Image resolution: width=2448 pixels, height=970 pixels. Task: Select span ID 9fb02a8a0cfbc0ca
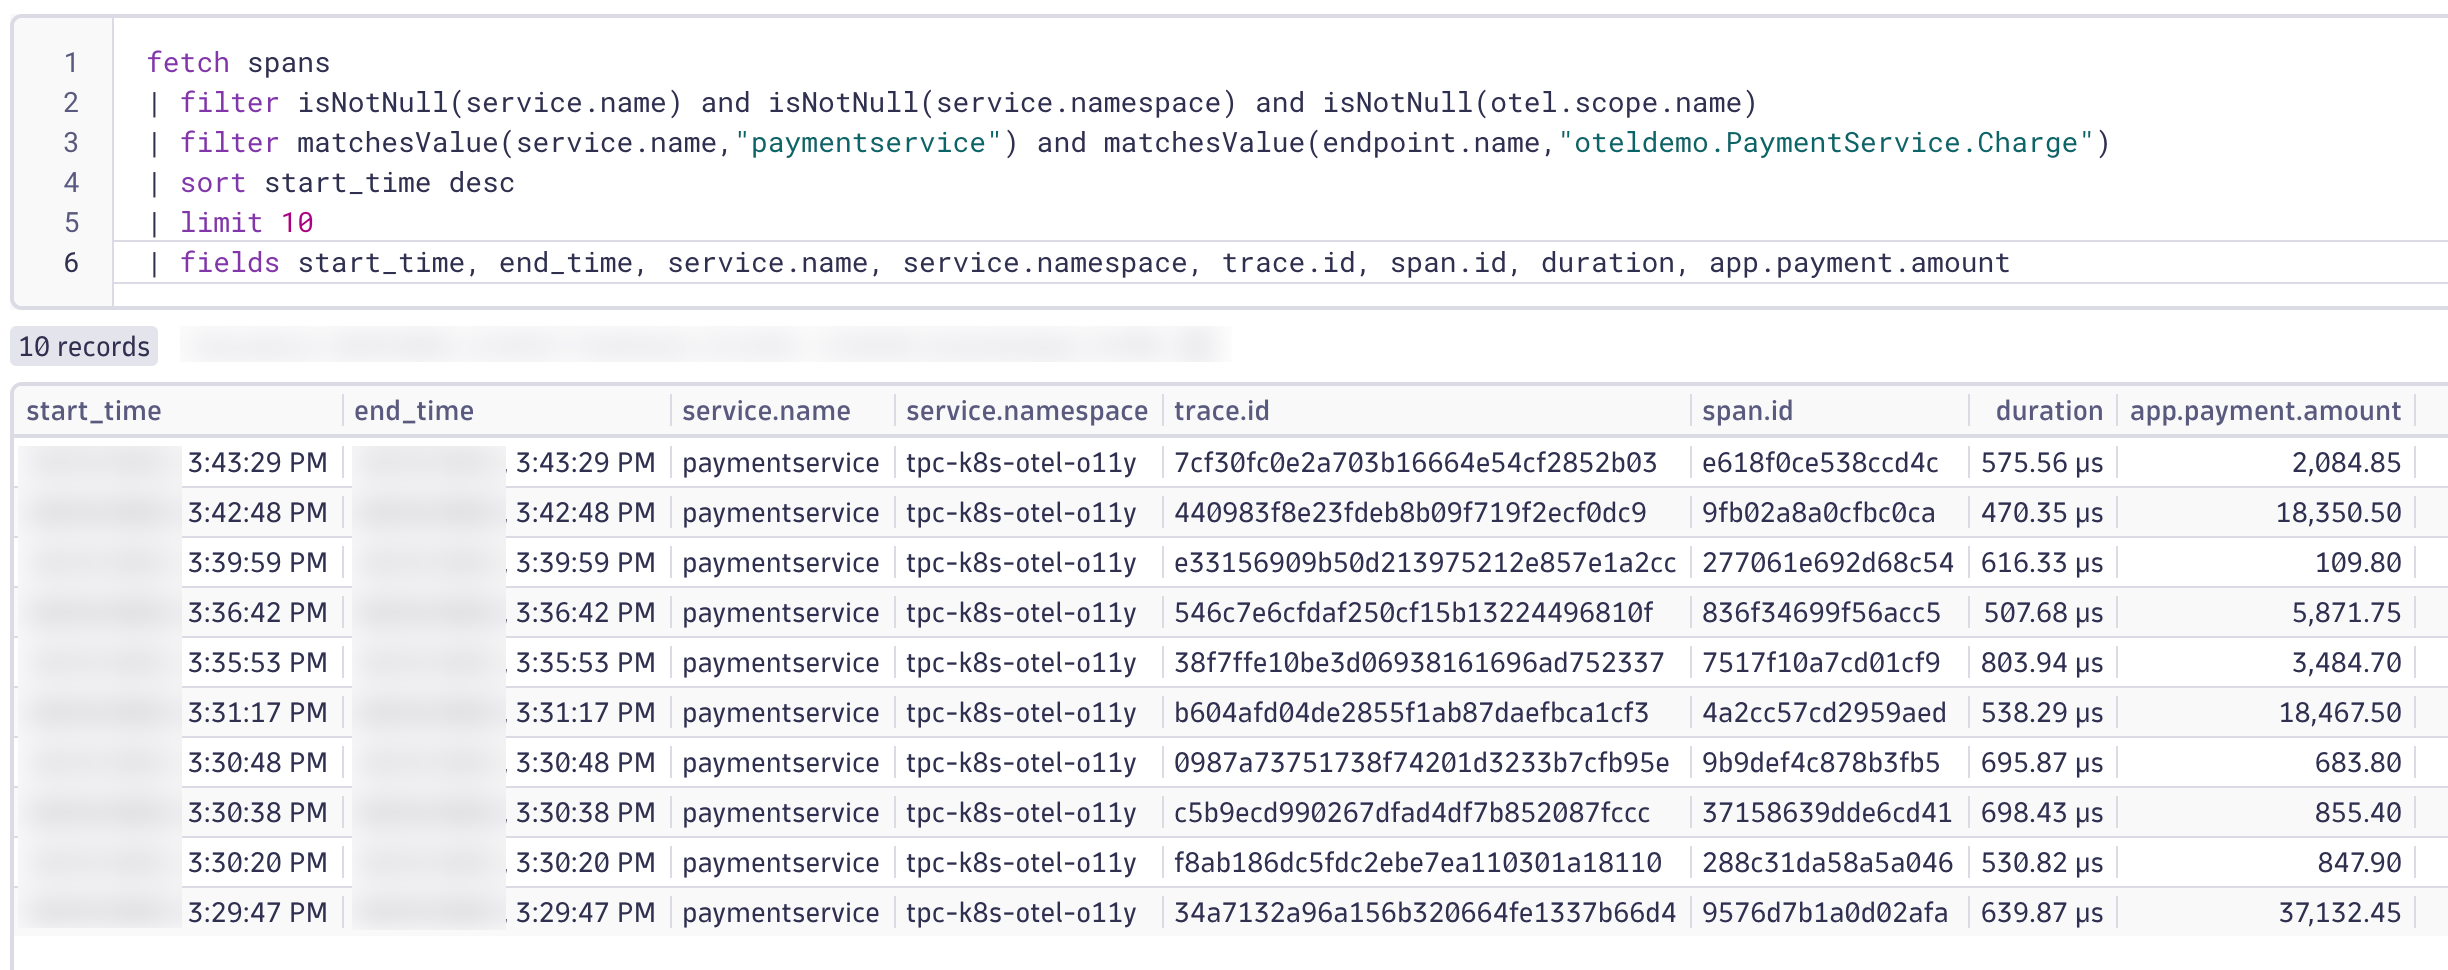pyautogui.click(x=1822, y=512)
